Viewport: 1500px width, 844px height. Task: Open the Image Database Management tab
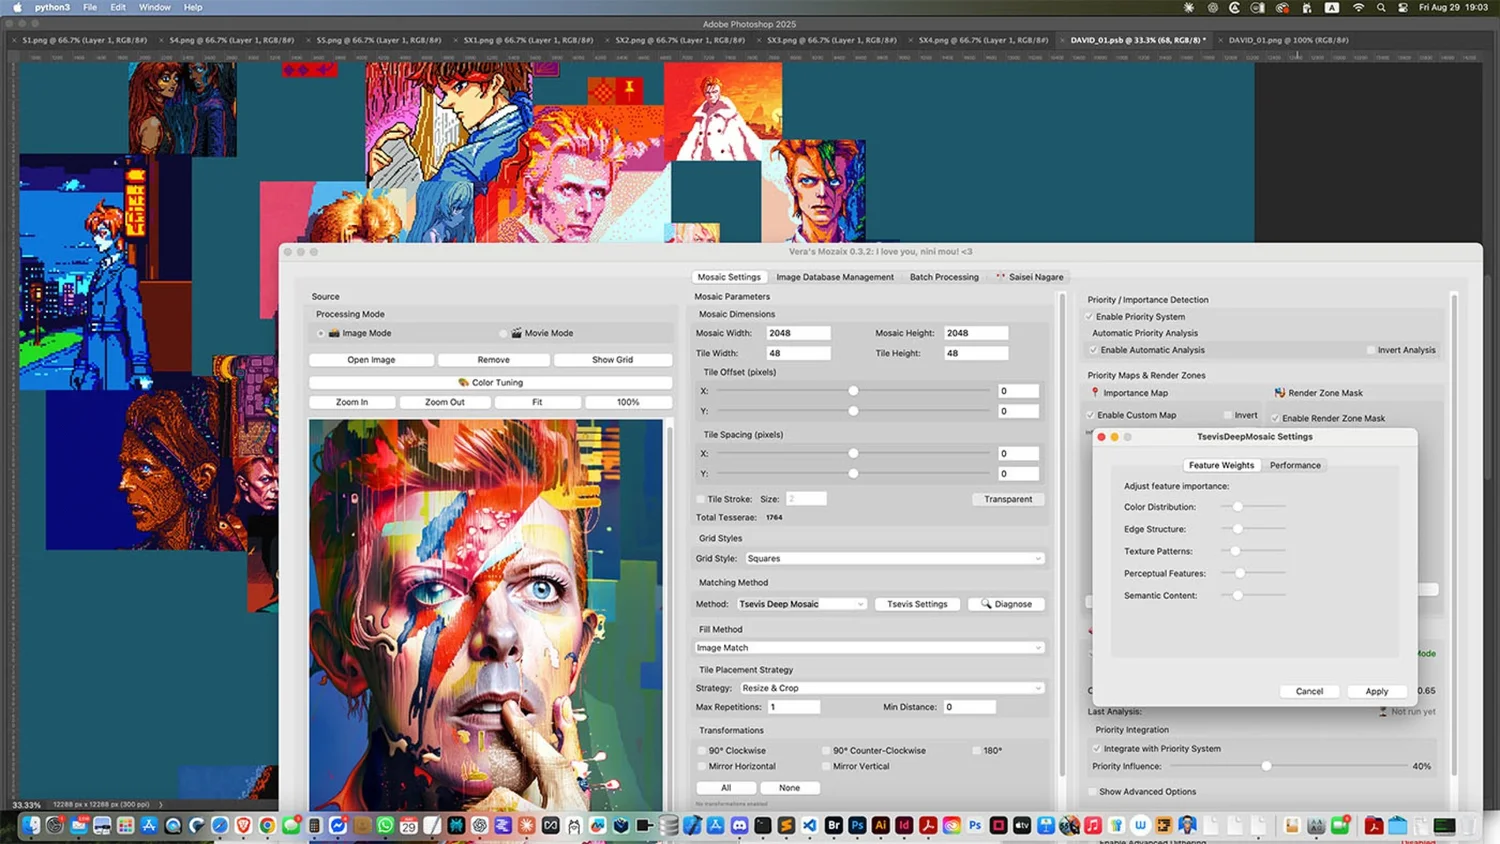(835, 277)
